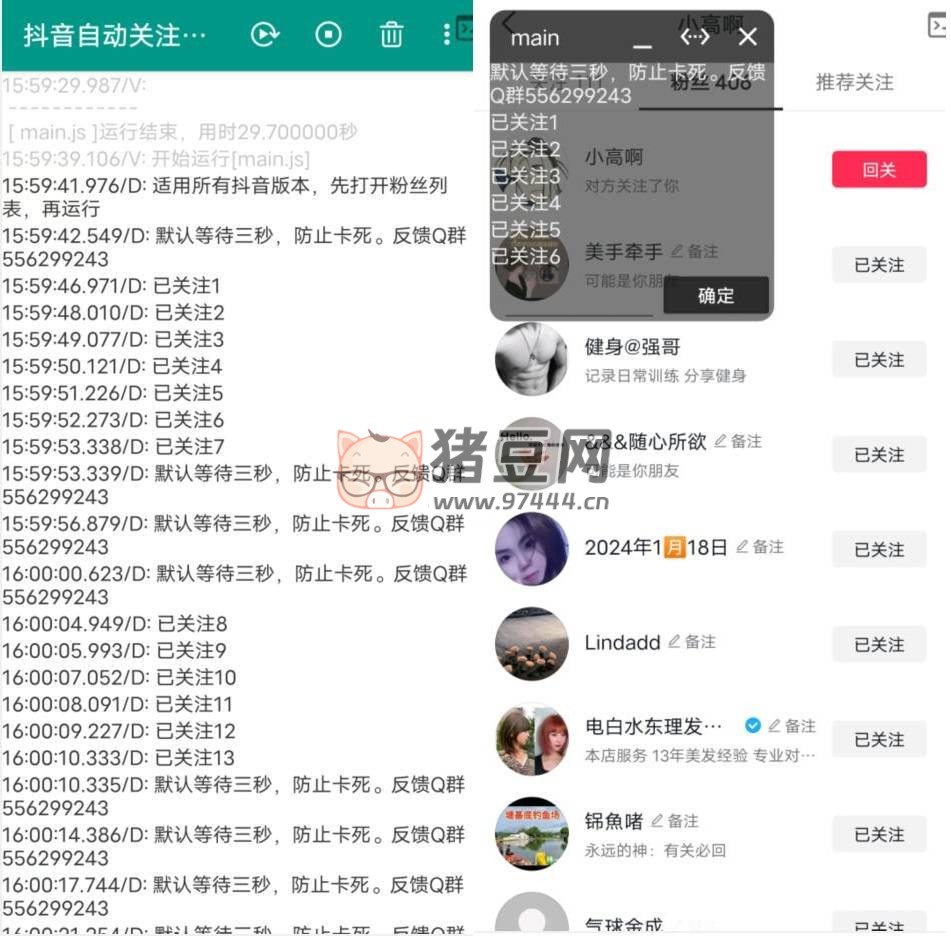This screenshot has height=936, width=951.
Task: Click log line 已关注13
Action: pyautogui.click(x=119, y=758)
